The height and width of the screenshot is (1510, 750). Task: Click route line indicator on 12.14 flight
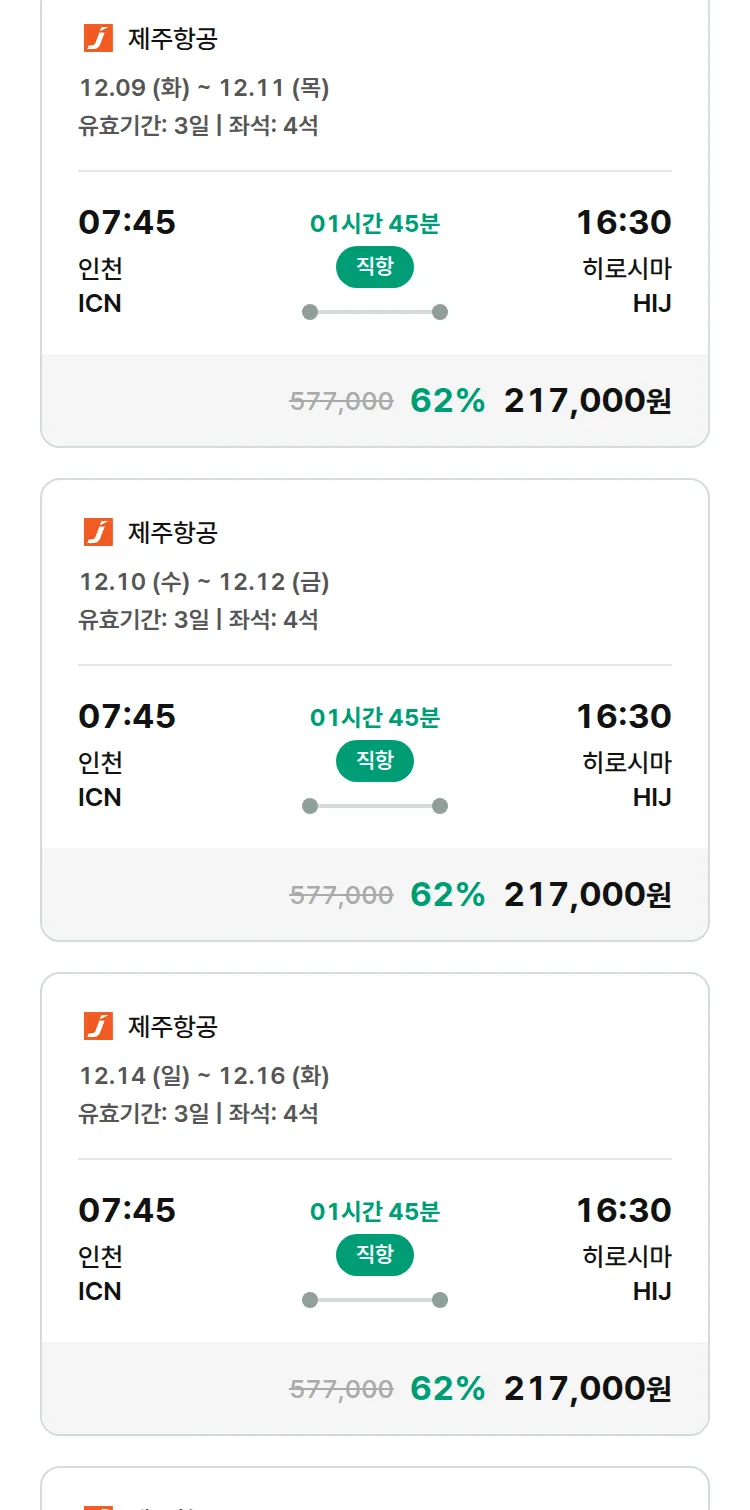374,1300
